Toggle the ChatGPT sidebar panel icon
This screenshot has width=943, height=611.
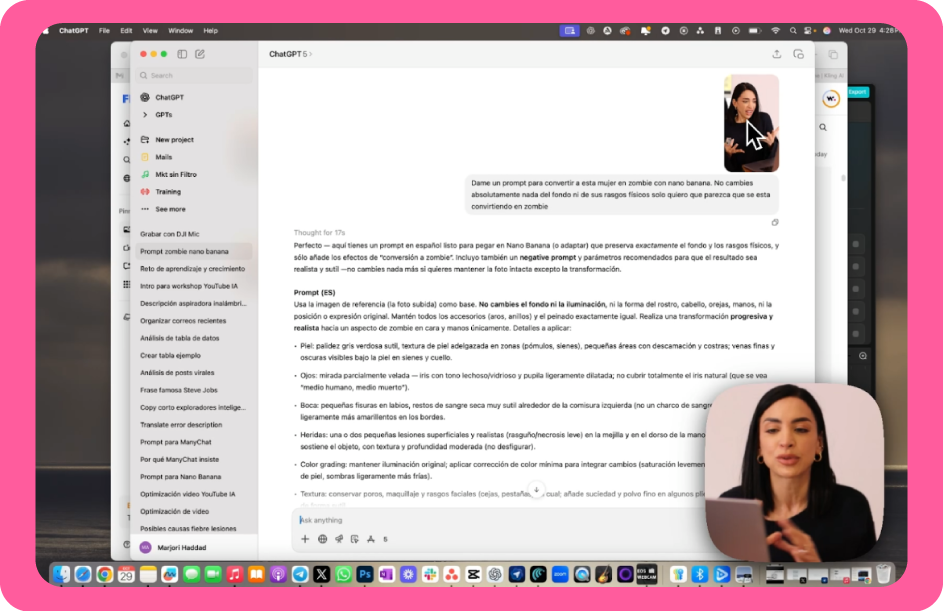click(182, 54)
